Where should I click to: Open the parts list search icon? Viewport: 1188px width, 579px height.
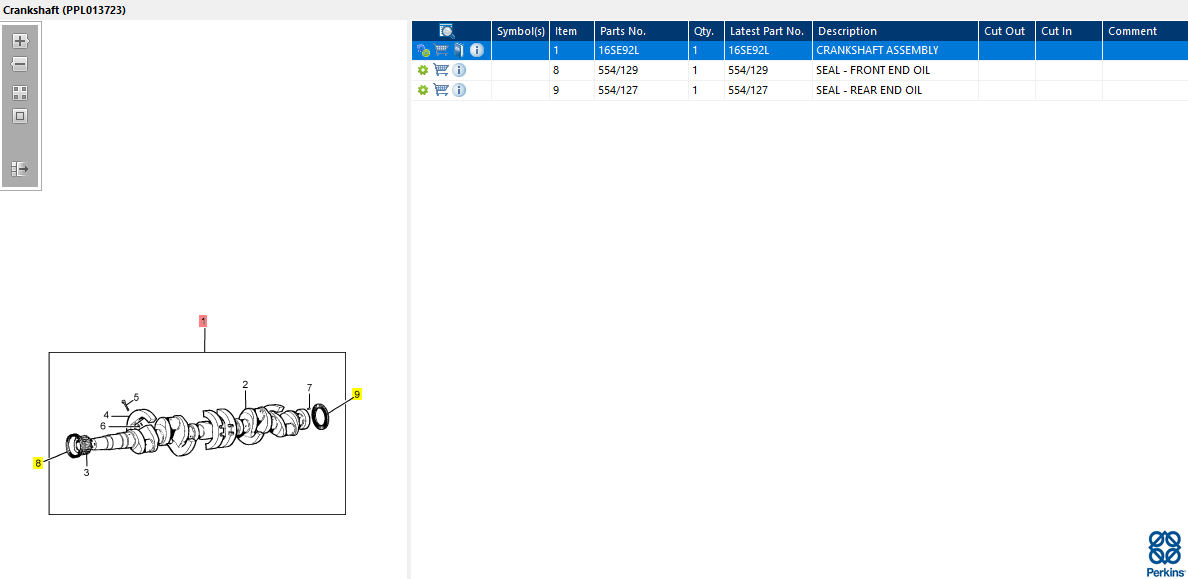(x=447, y=31)
